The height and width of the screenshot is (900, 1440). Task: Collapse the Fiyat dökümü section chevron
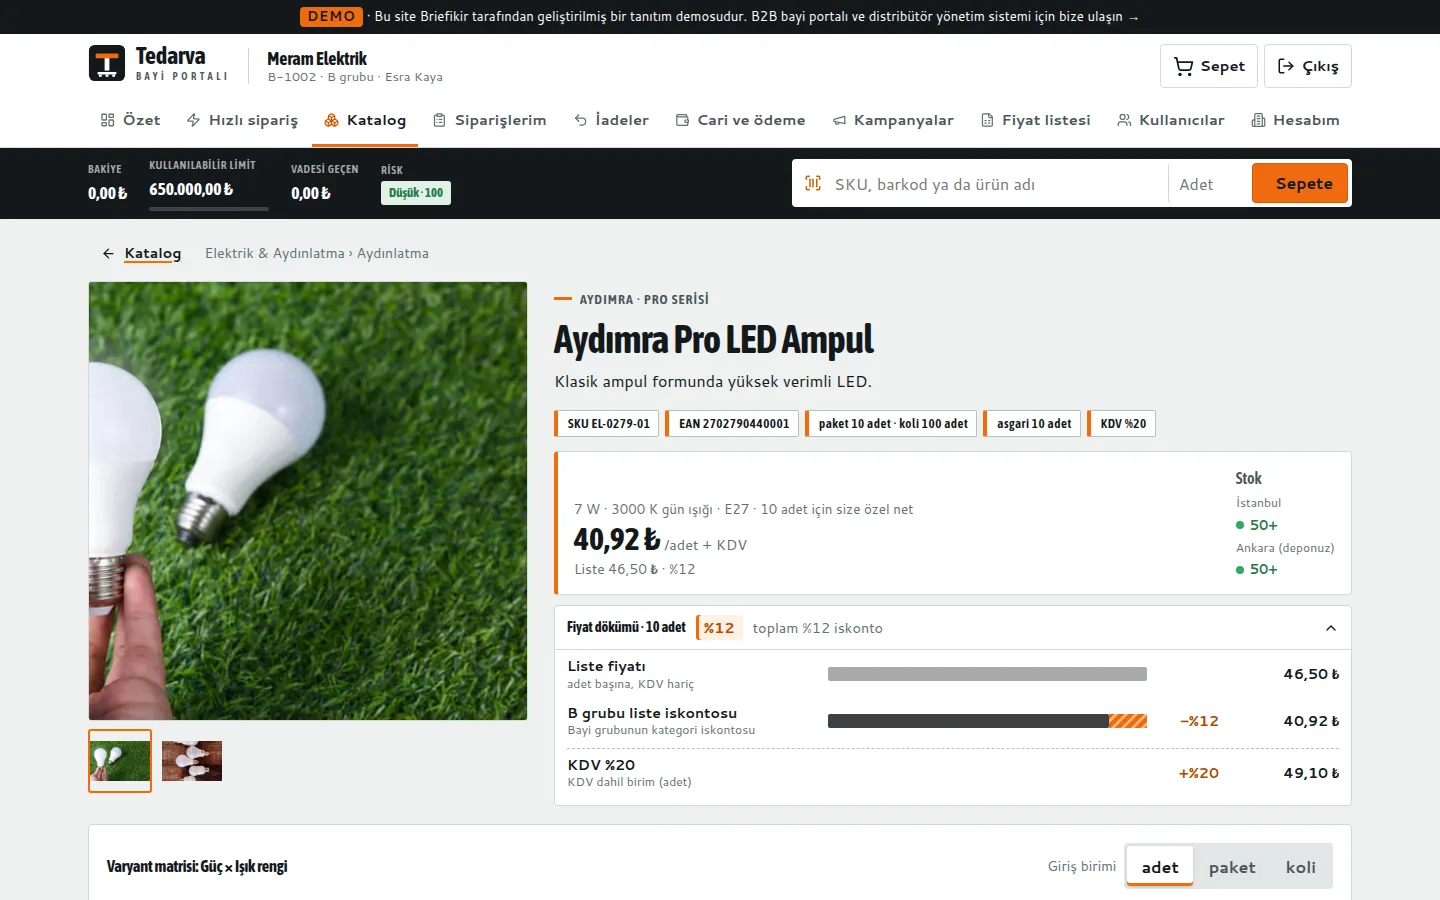coord(1330,628)
